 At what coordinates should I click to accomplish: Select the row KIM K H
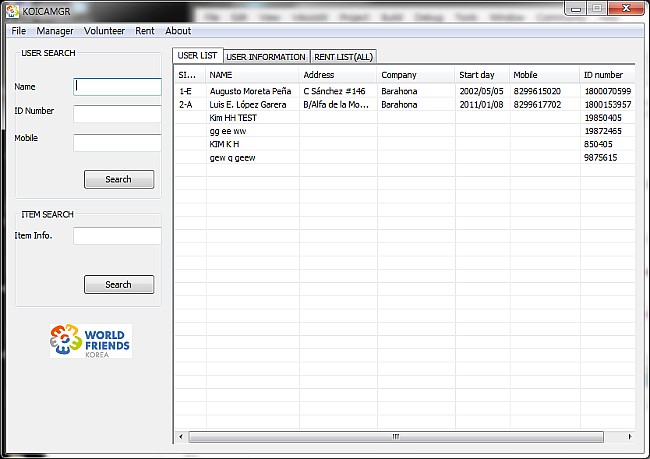(x=405, y=144)
